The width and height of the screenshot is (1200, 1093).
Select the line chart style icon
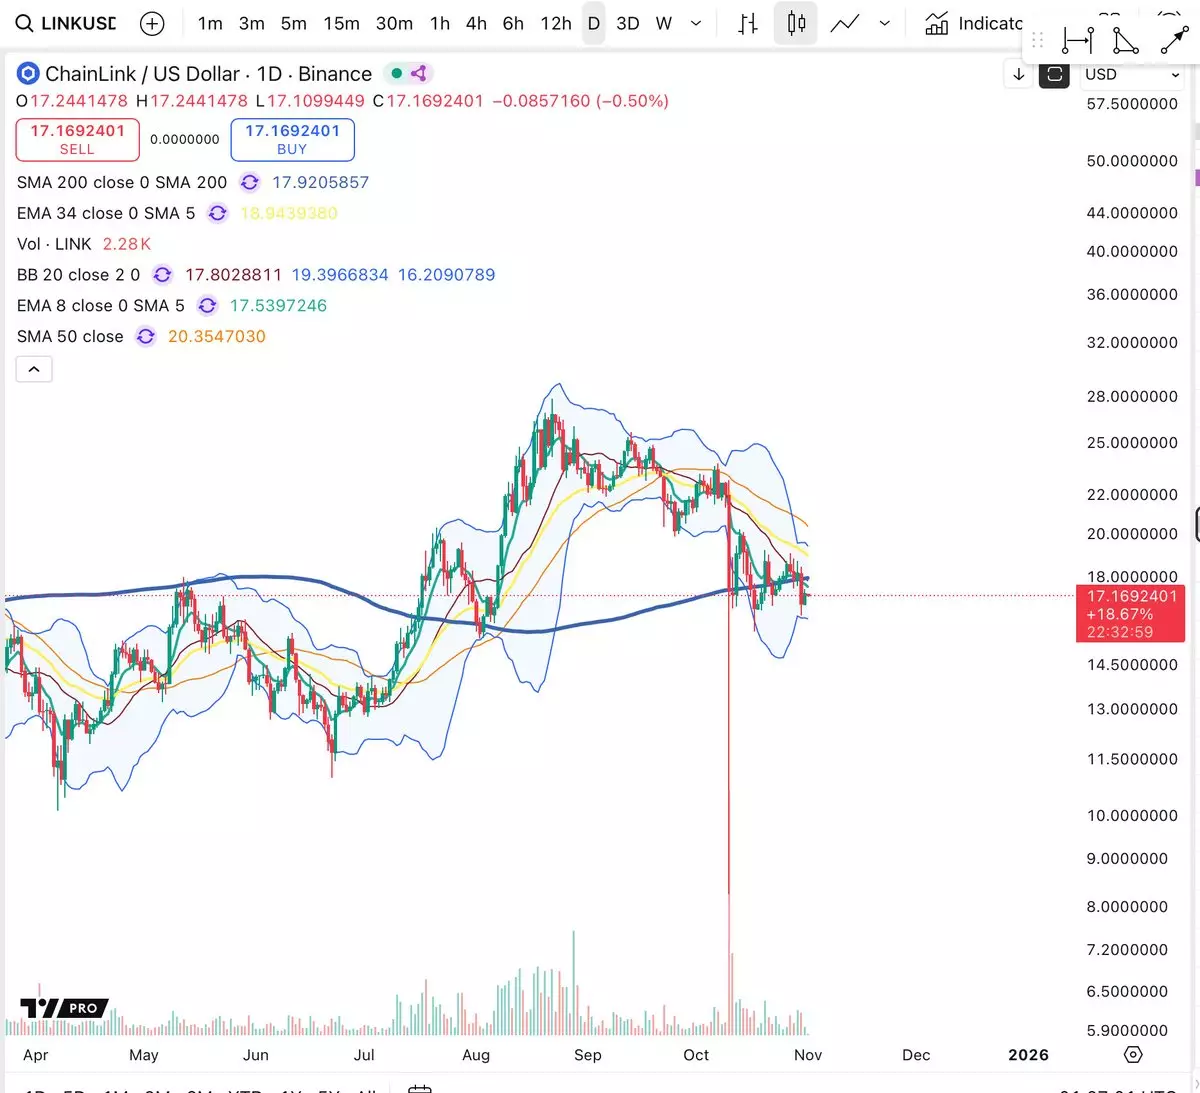click(x=845, y=24)
